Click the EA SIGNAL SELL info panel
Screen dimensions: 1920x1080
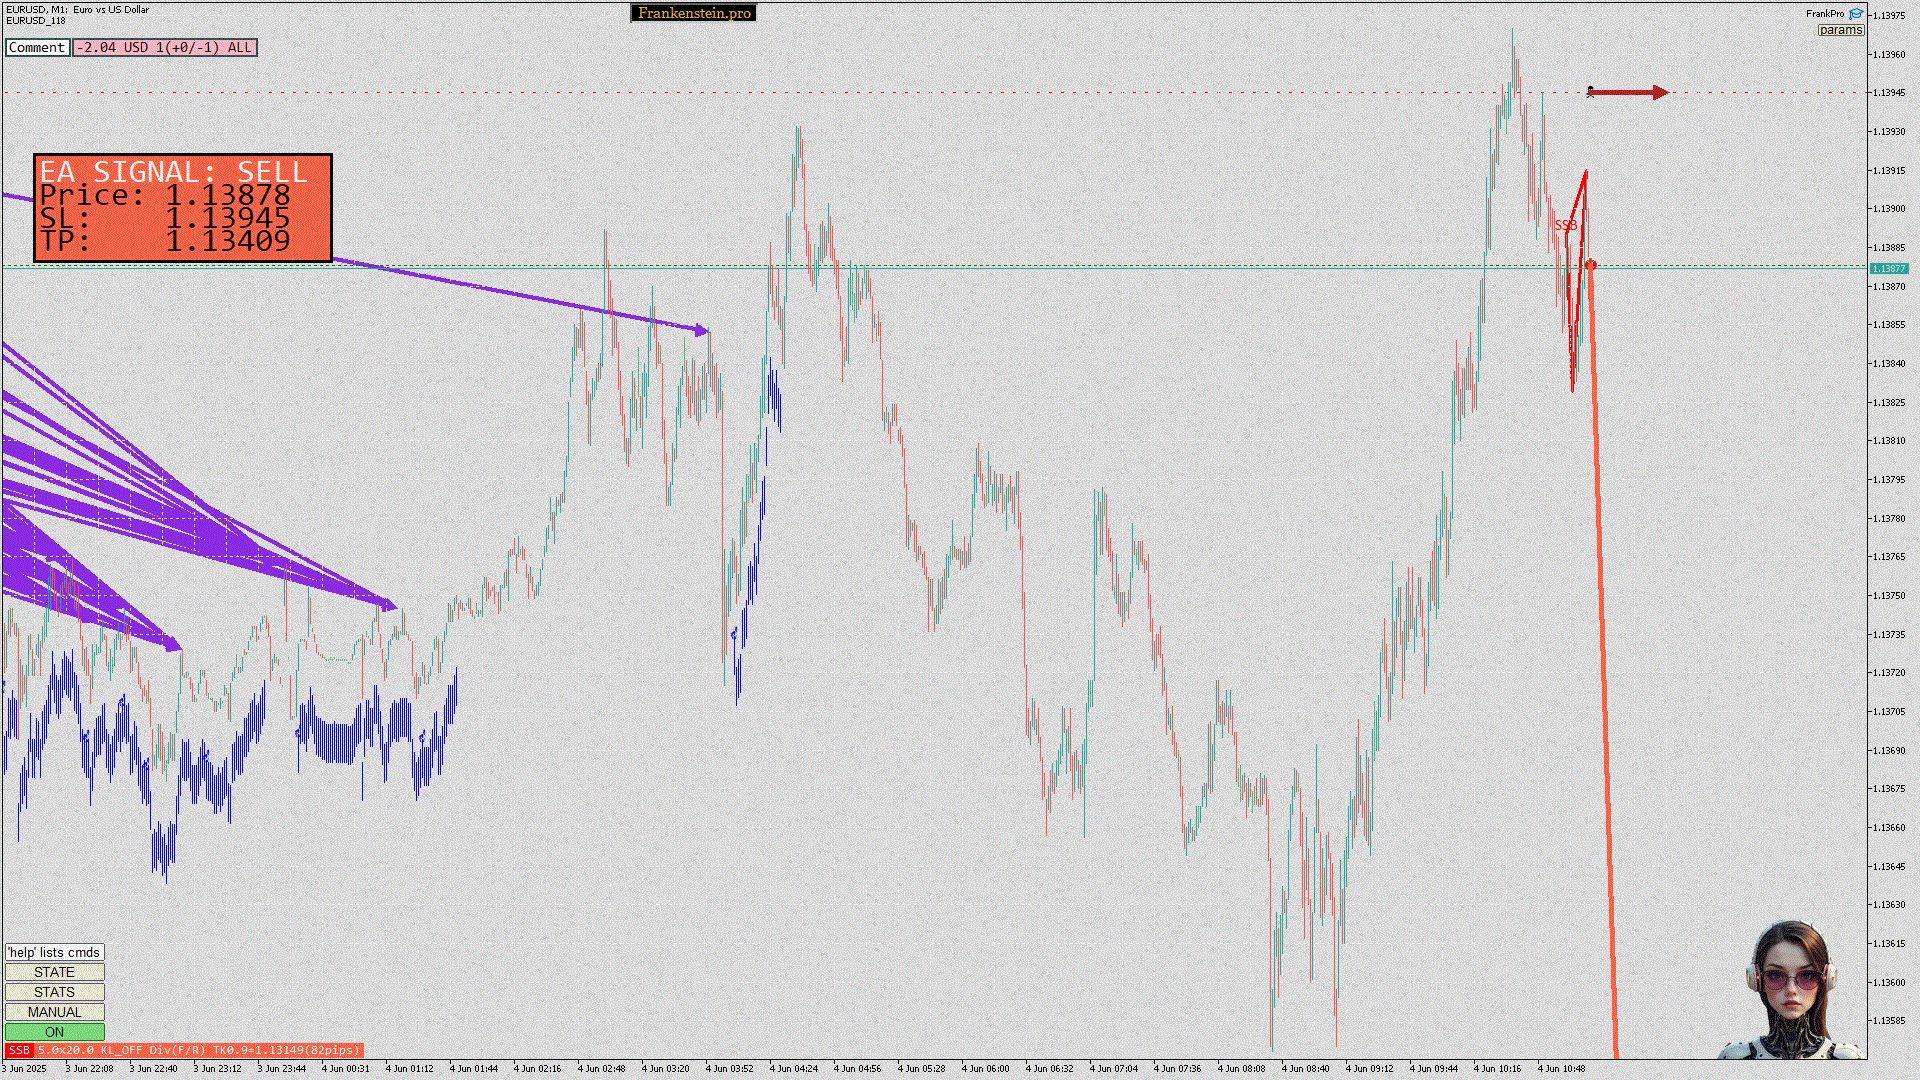click(183, 208)
